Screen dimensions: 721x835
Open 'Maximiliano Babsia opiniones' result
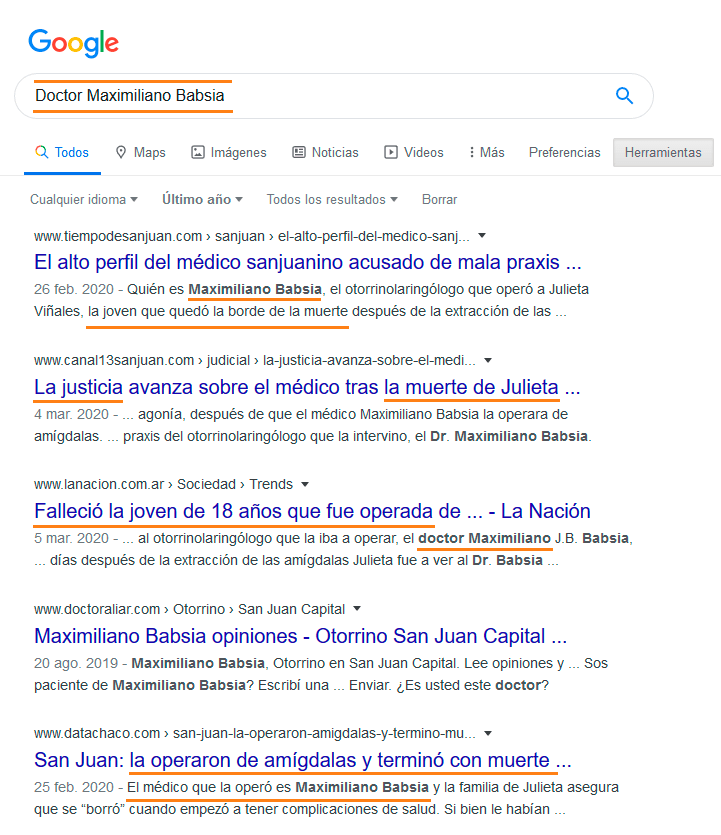click(x=301, y=636)
